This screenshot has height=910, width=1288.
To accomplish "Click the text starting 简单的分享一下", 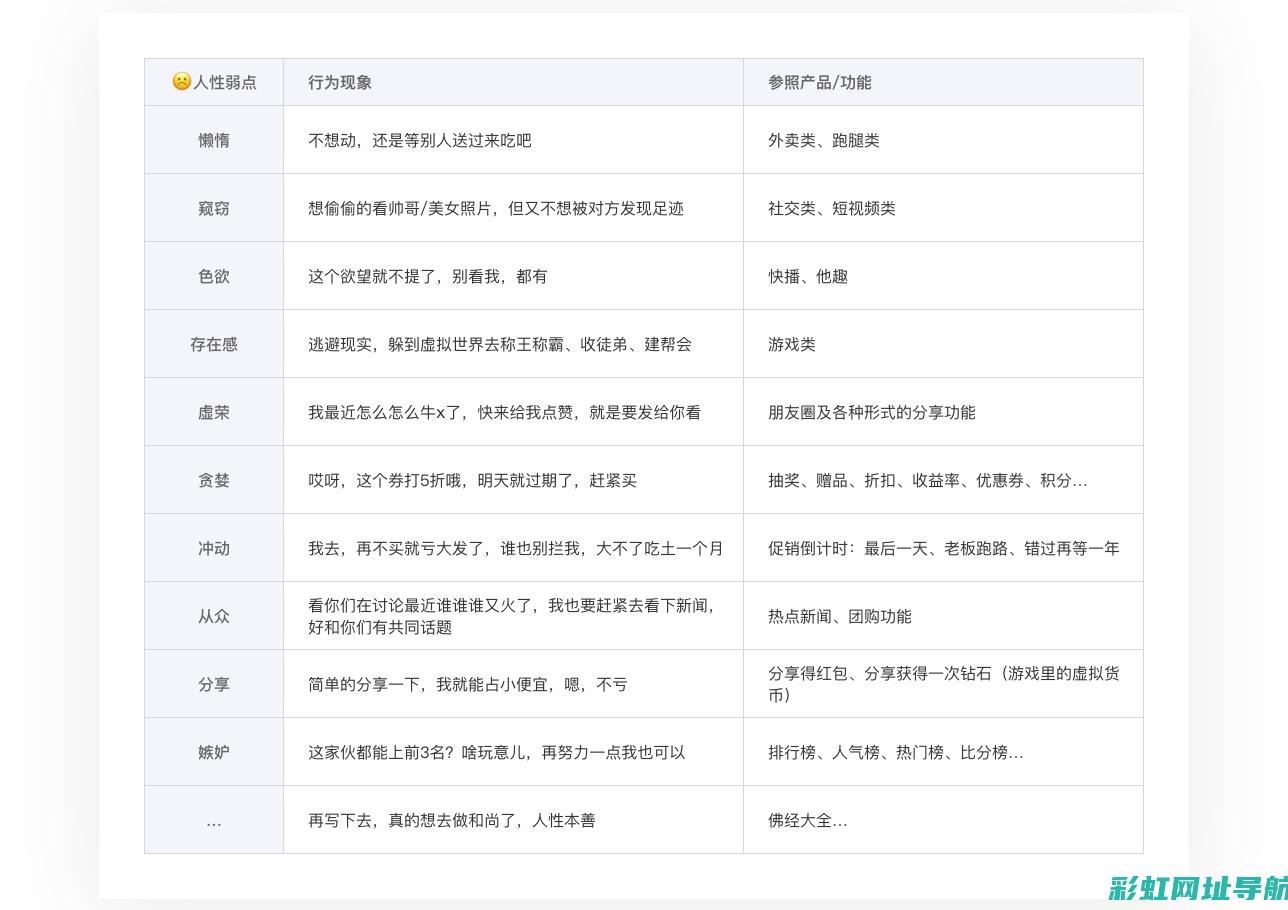I will click(x=468, y=684).
